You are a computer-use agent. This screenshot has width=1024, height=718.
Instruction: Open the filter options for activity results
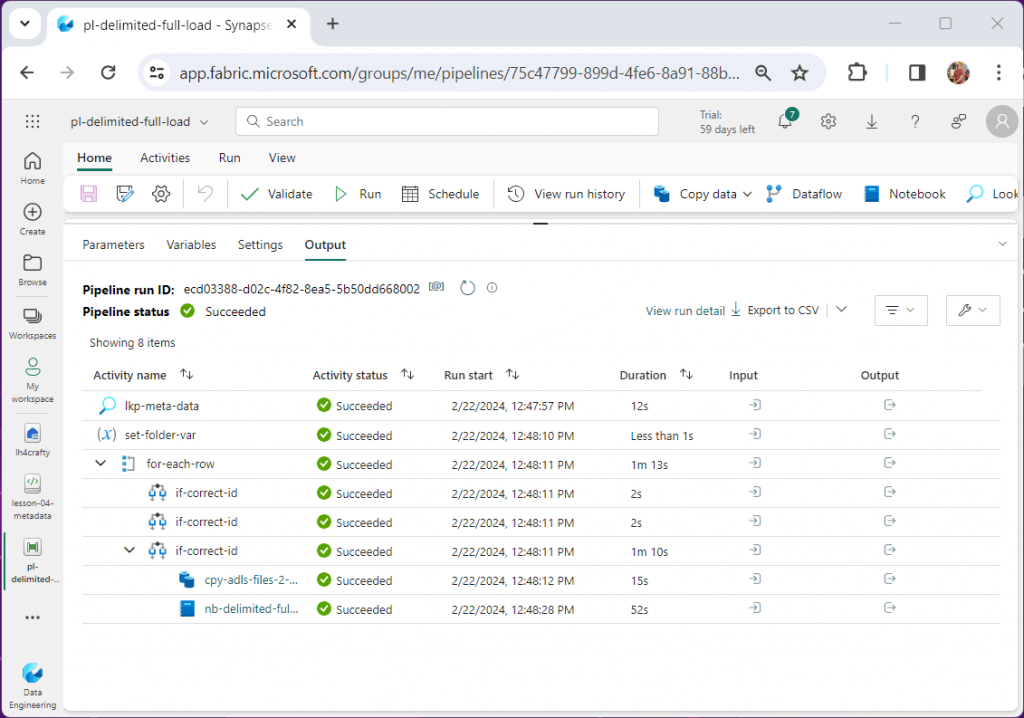(x=900, y=310)
